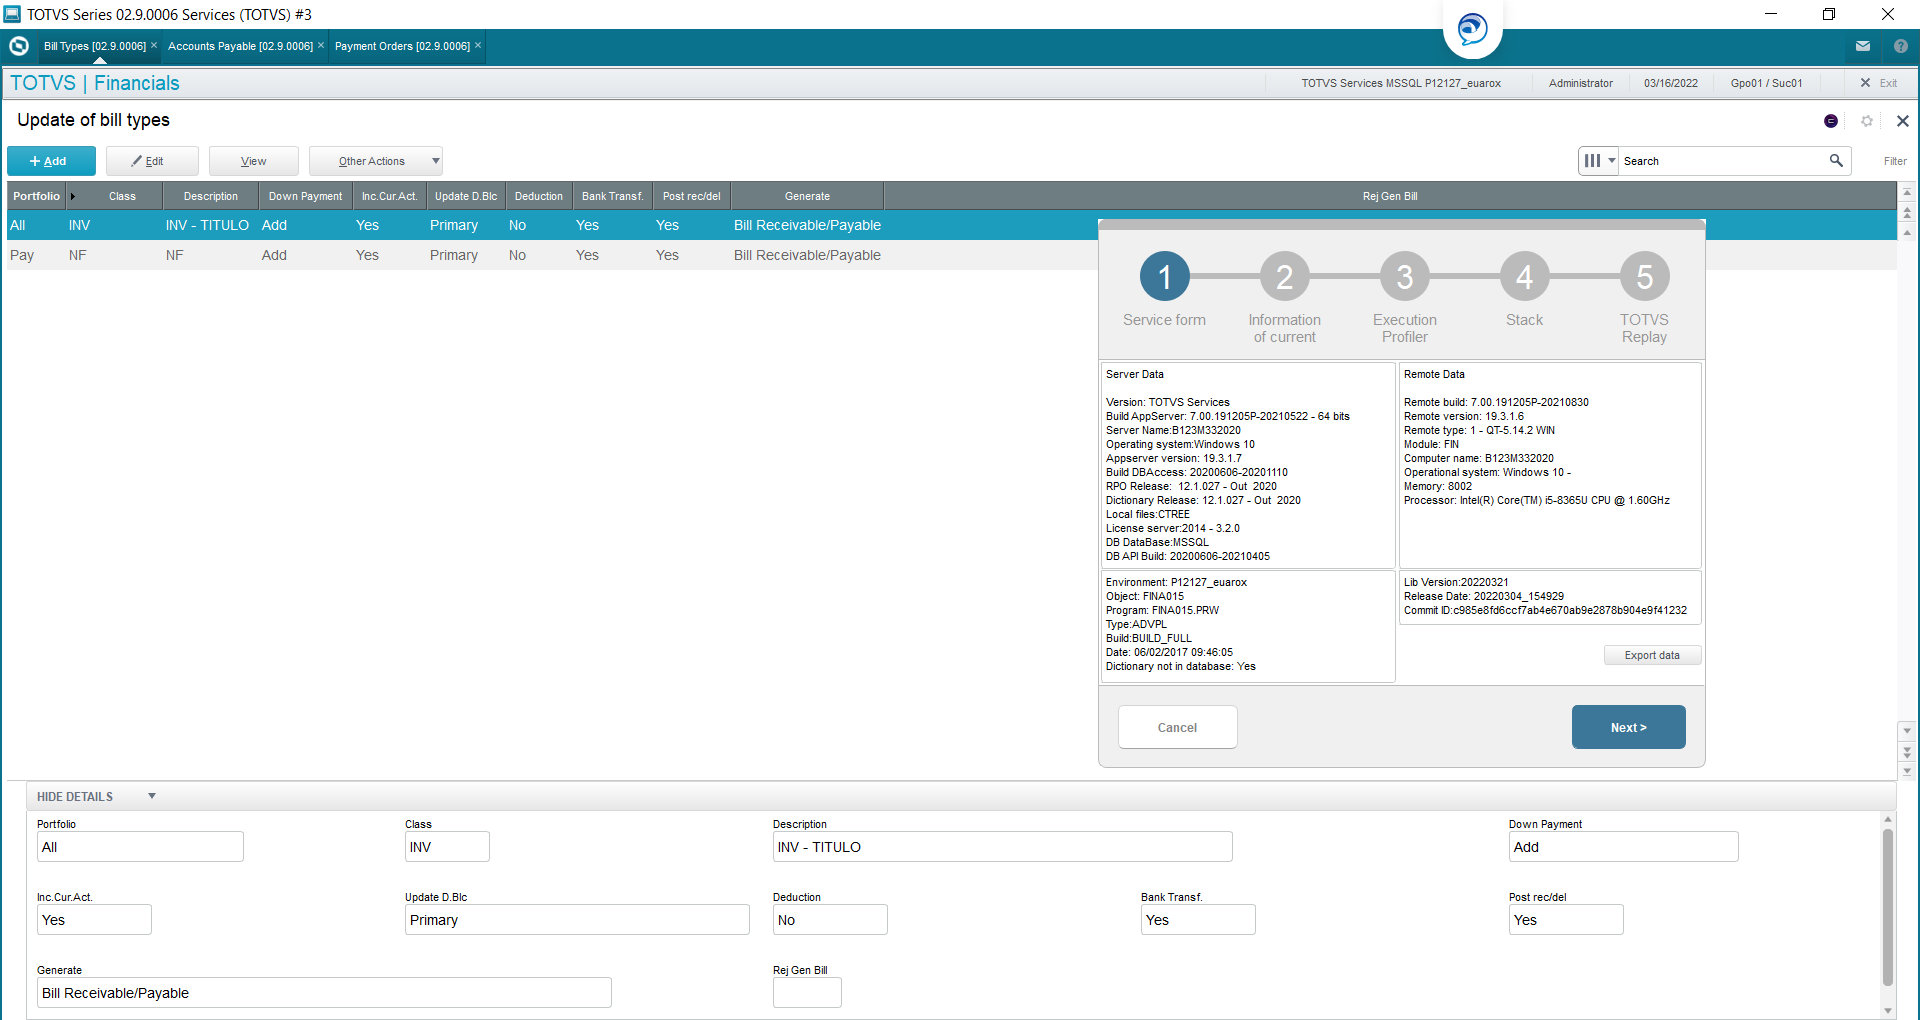Click the Class detail field
Screen dimensions: 1920x1020
[x=447, y=847]
